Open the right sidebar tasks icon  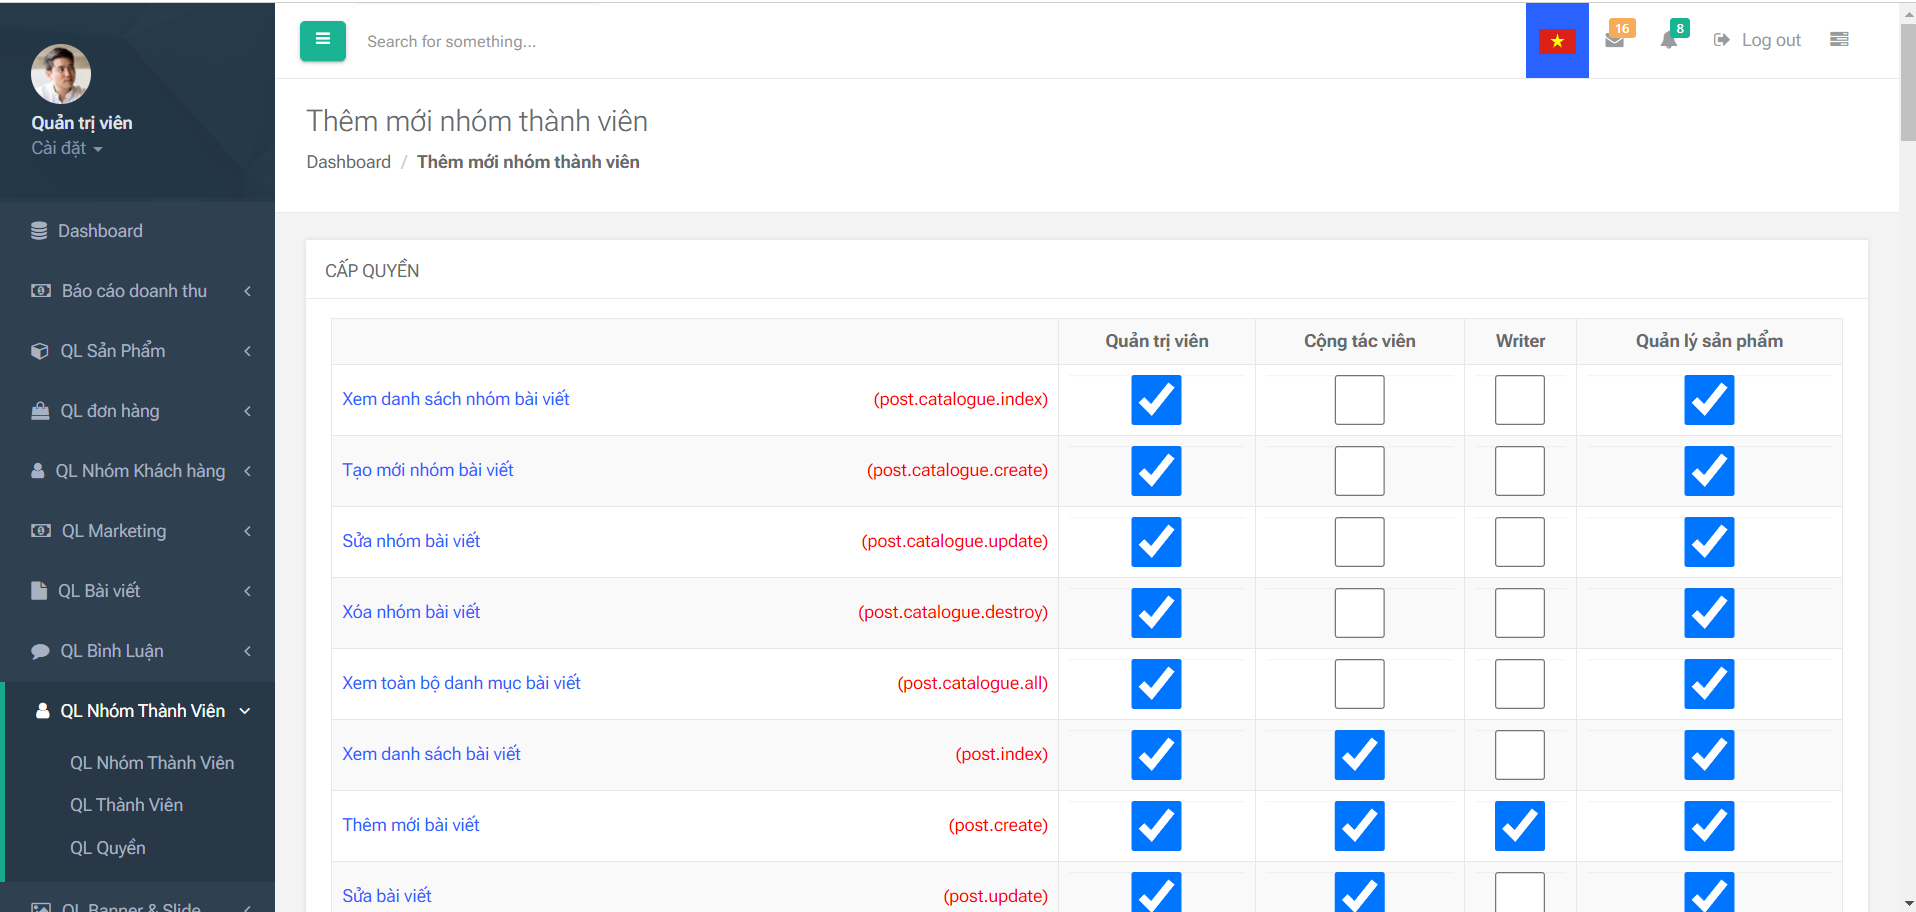(1839, 39)
